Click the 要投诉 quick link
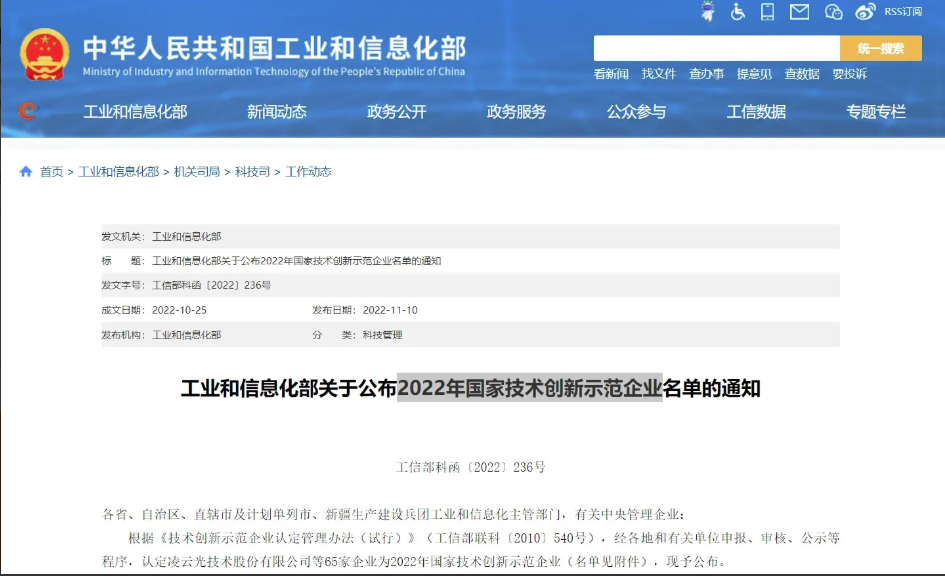Image resolution: width=945 pixels, height=576 pixels. [x=850, y=74]
